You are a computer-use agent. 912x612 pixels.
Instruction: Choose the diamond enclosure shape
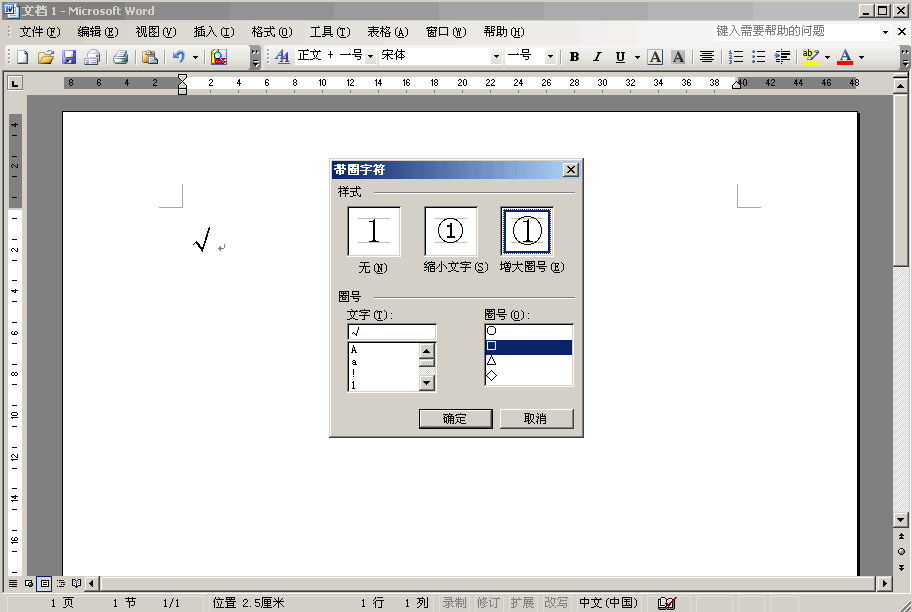tap(528, 376)
